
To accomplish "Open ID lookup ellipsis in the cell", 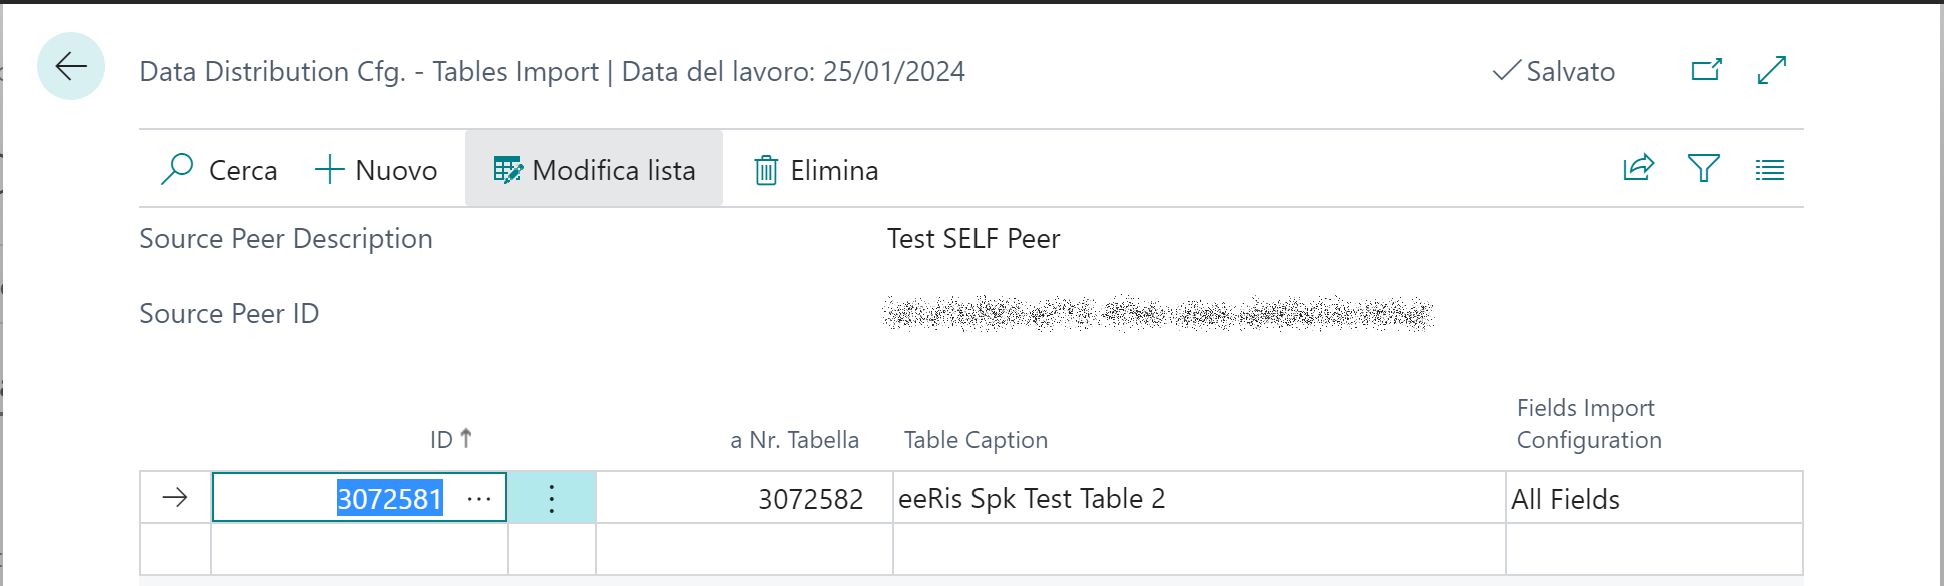I will pos(479,499).
